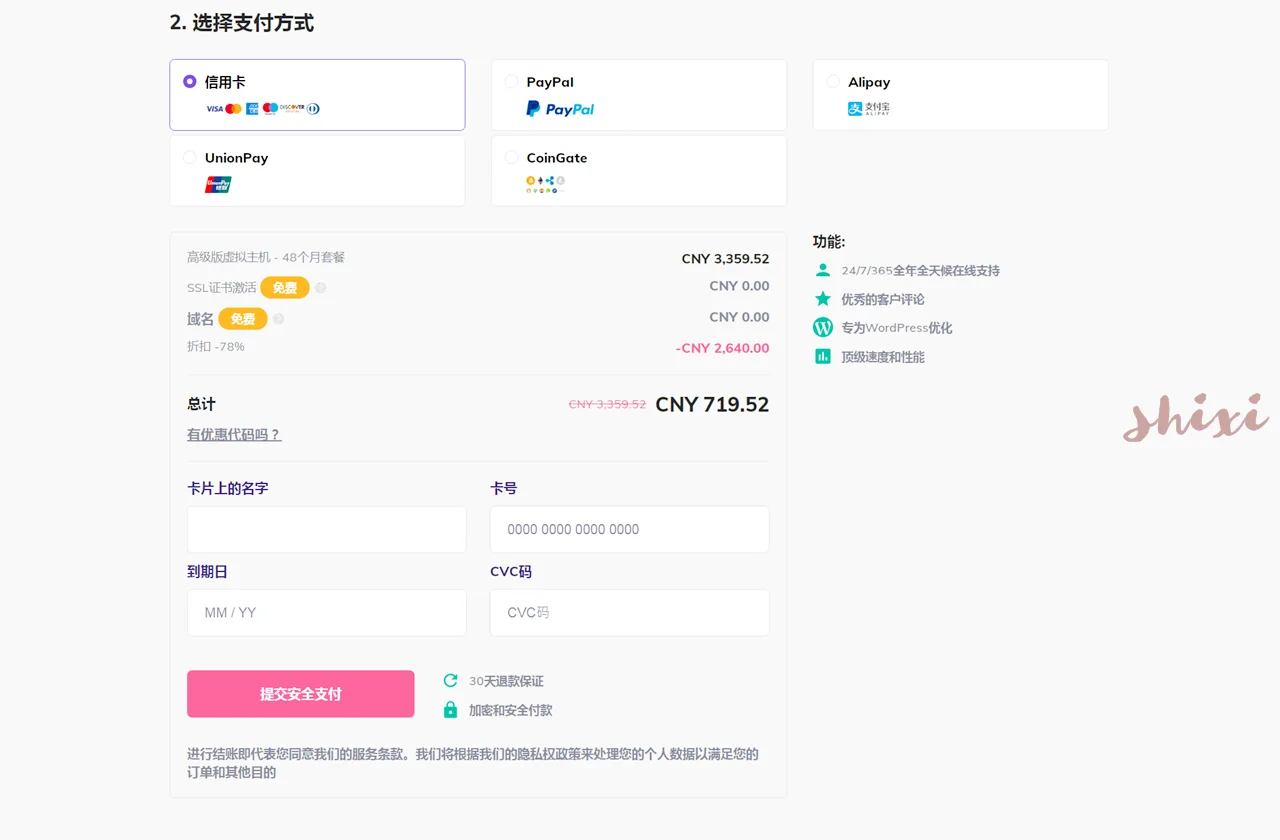Click the PayPal logo
The width and height of the screenshot is (1280, 840).
[x=560, y=109]
